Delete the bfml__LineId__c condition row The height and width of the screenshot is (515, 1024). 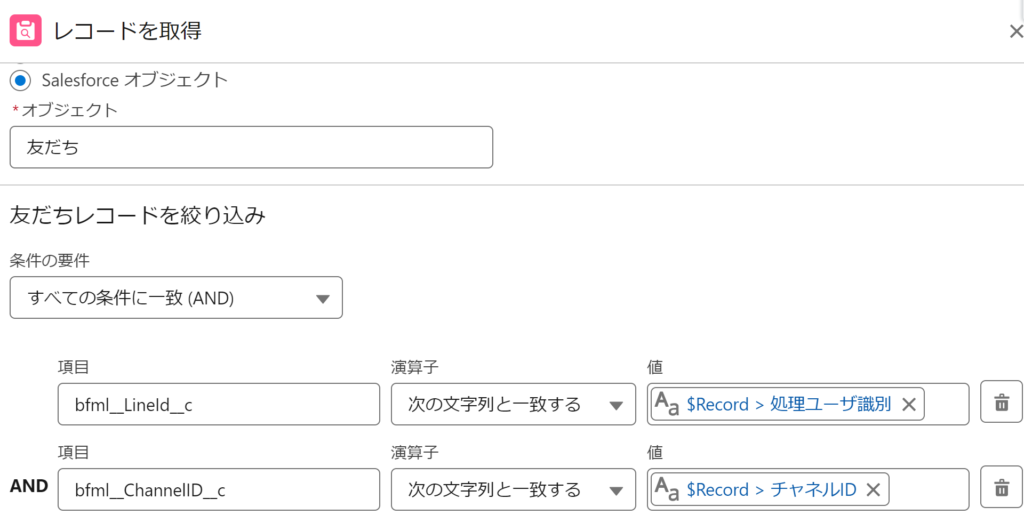coord(1001,404)
